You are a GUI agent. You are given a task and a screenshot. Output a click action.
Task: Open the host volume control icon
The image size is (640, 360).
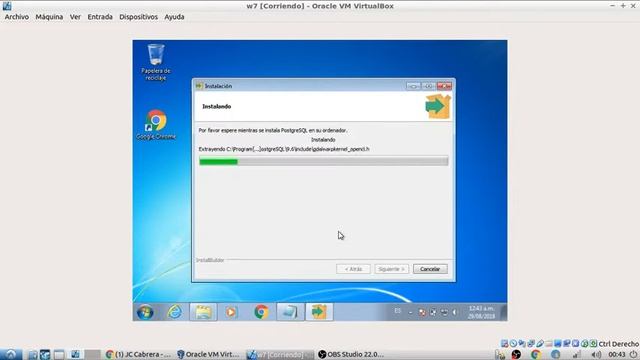point(596,354)
